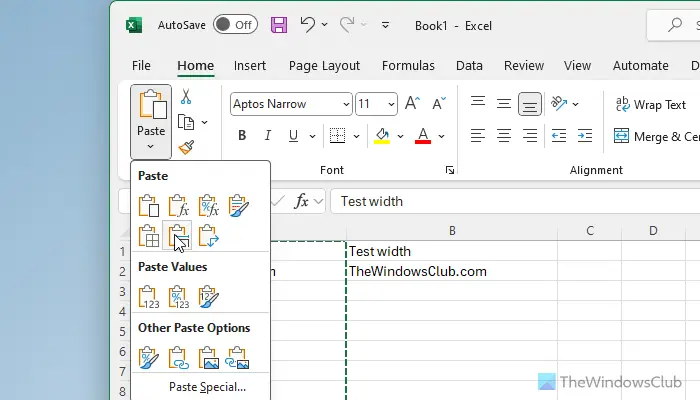Open the Data tab
Image resolution: width=700 pixels, height=400 pixels.
(469, 66)
